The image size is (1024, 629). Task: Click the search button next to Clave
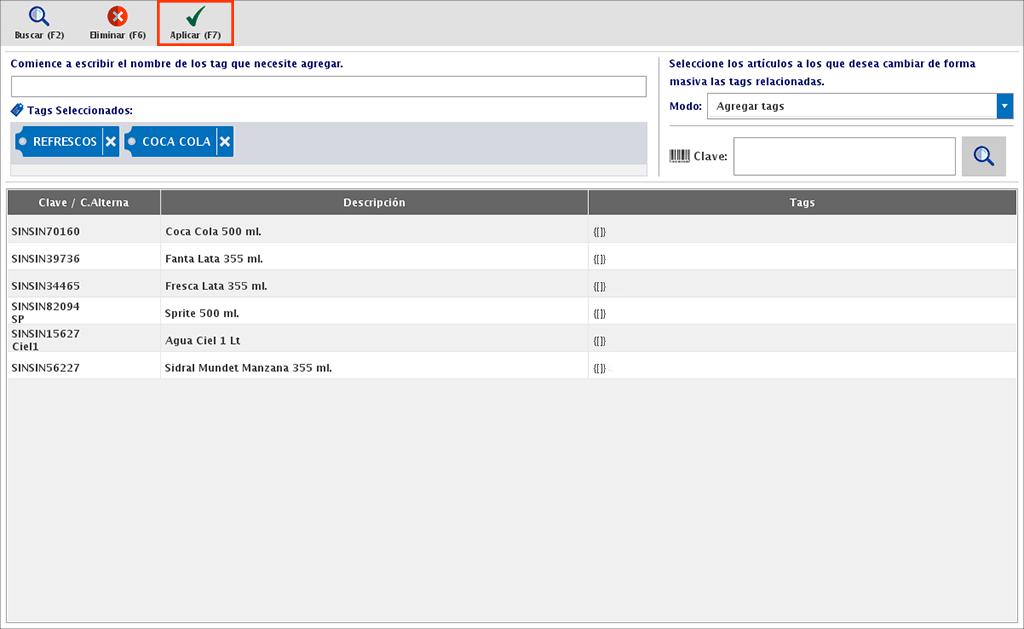983,156
